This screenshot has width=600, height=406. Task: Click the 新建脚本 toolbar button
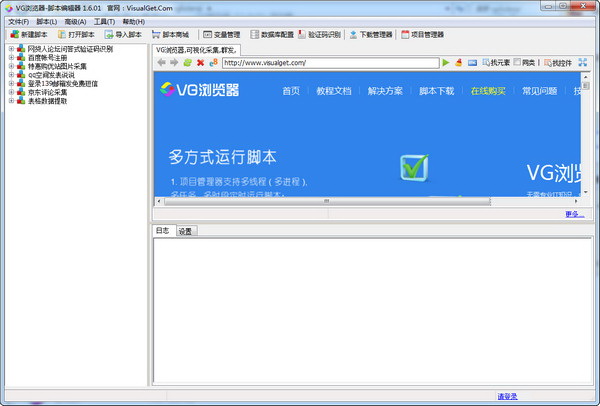(x=29, y=34)
